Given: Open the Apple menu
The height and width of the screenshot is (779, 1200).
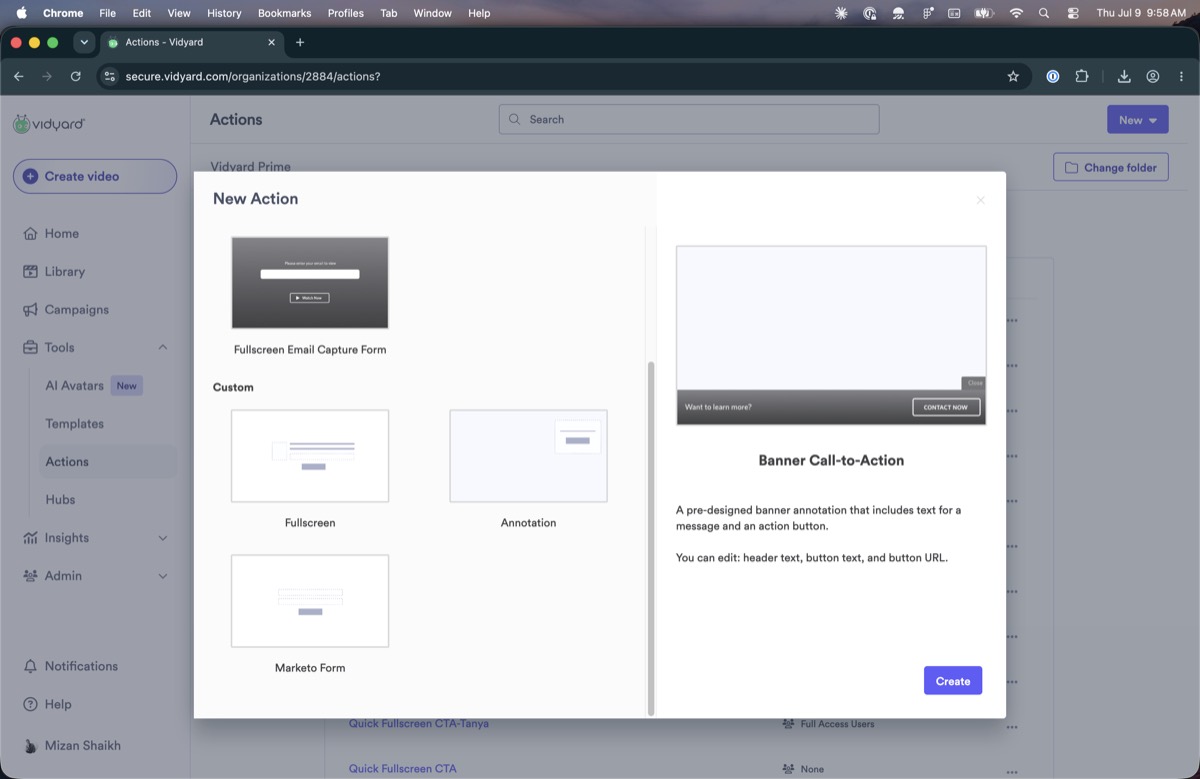Looking at the screenshot, I should pos(21,13).
